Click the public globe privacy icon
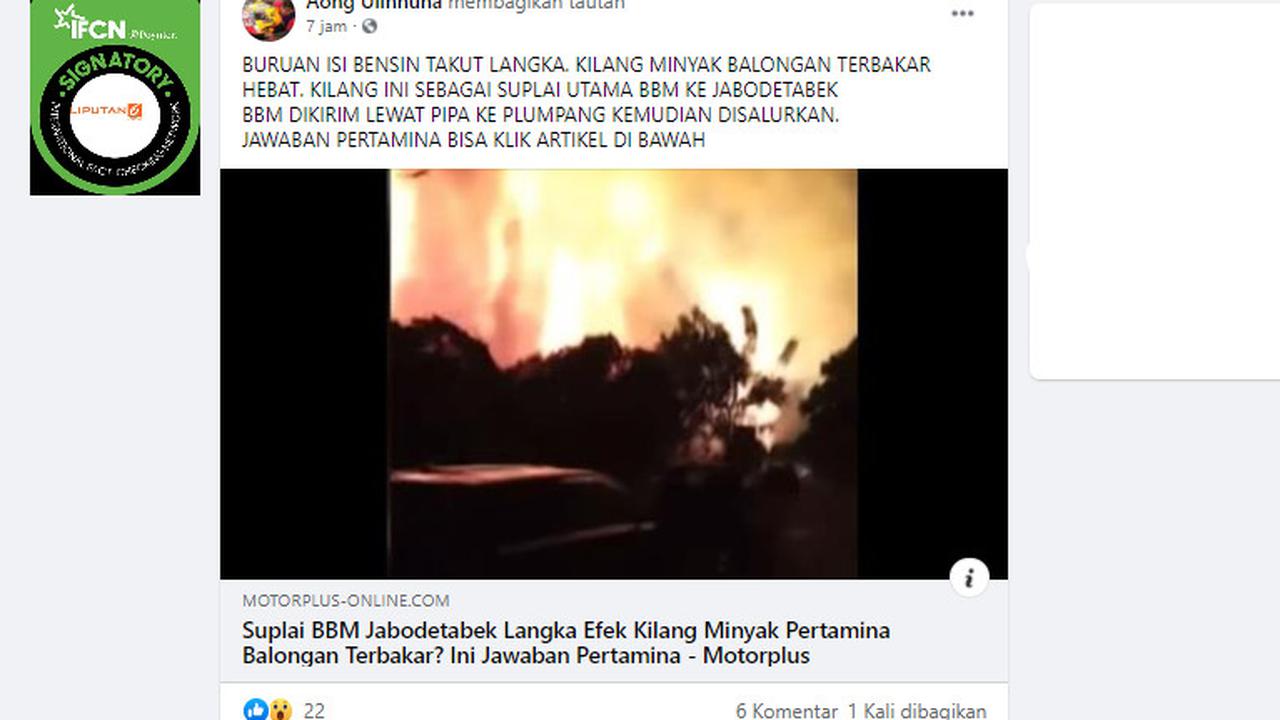Viewport: 1280px width, 720px height. (x=369, y=27)
